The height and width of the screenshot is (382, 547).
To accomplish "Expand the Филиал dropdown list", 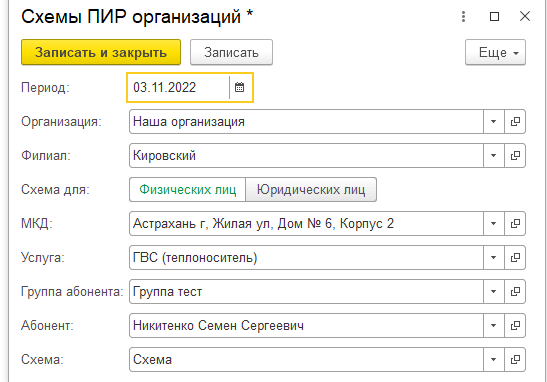I will [x=494, y=156].
